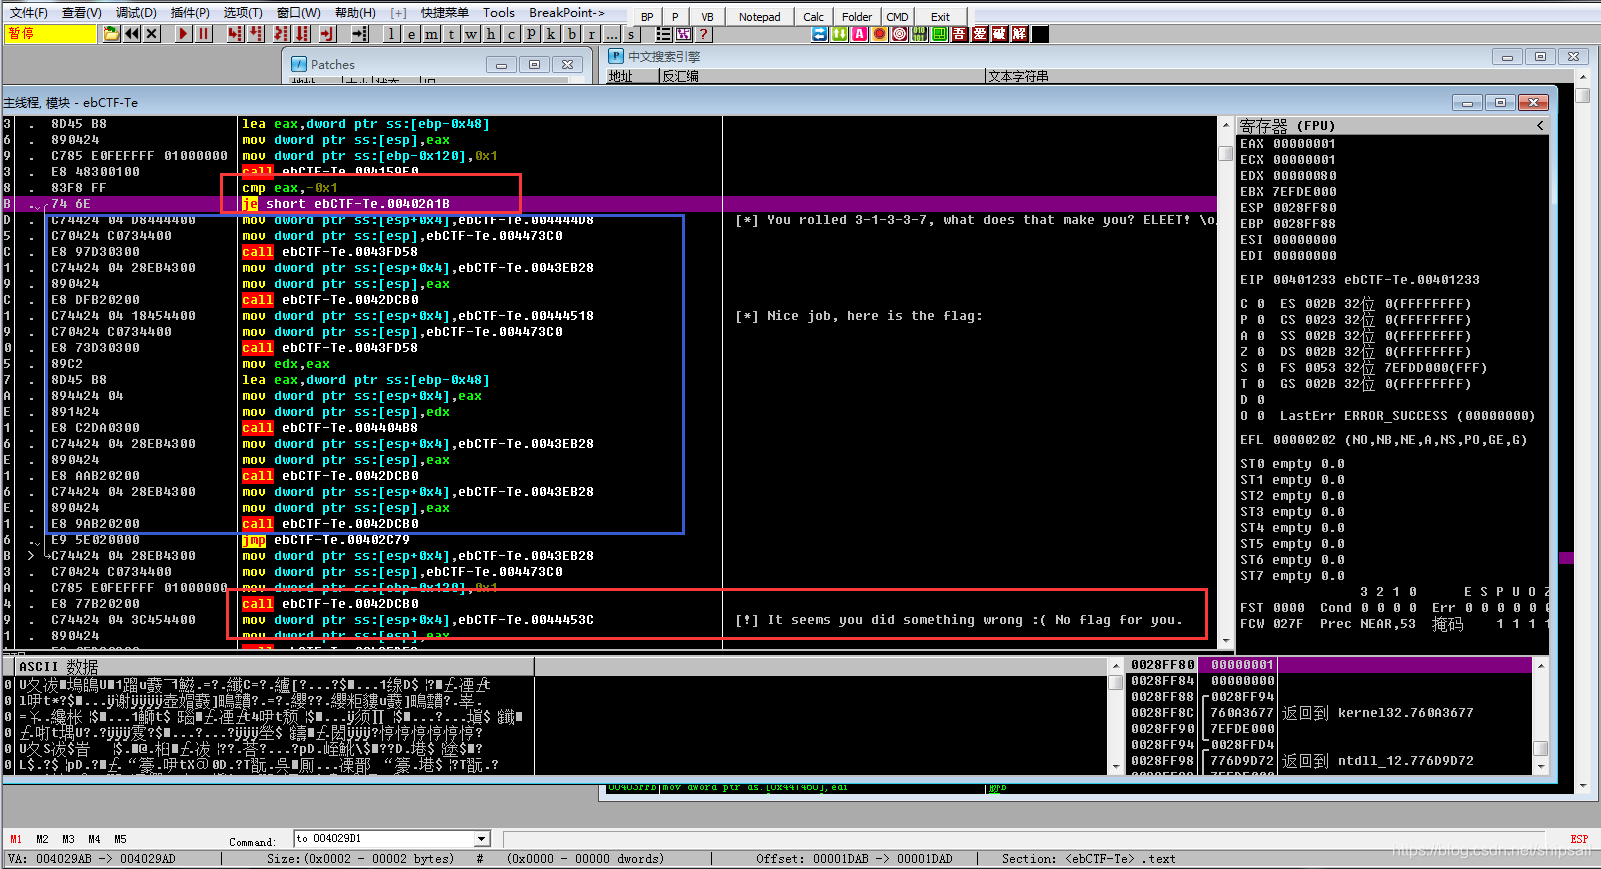Click the CMD button
The image size is (1601, 869).
898,17
